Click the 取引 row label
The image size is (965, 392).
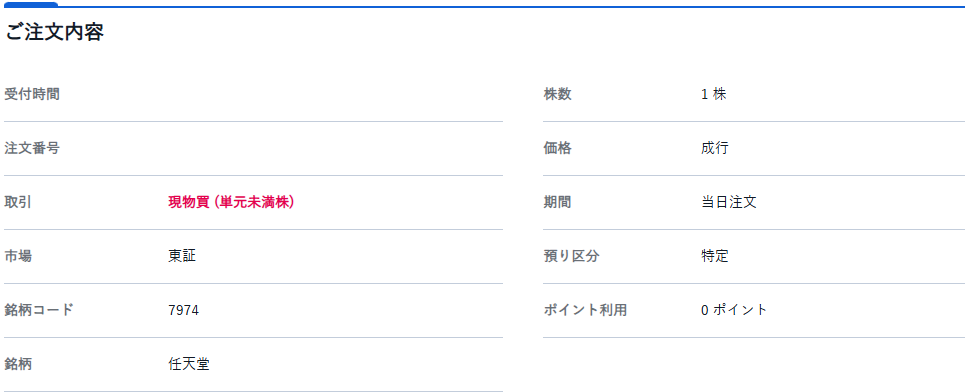18,202
